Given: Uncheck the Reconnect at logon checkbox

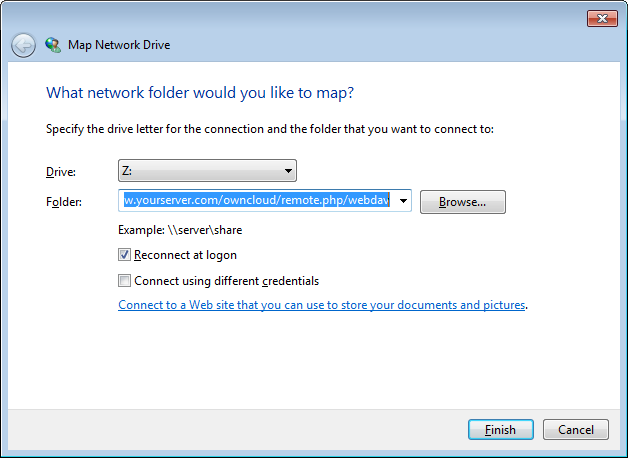Looking at the screenshot, I should pos(125,255).
